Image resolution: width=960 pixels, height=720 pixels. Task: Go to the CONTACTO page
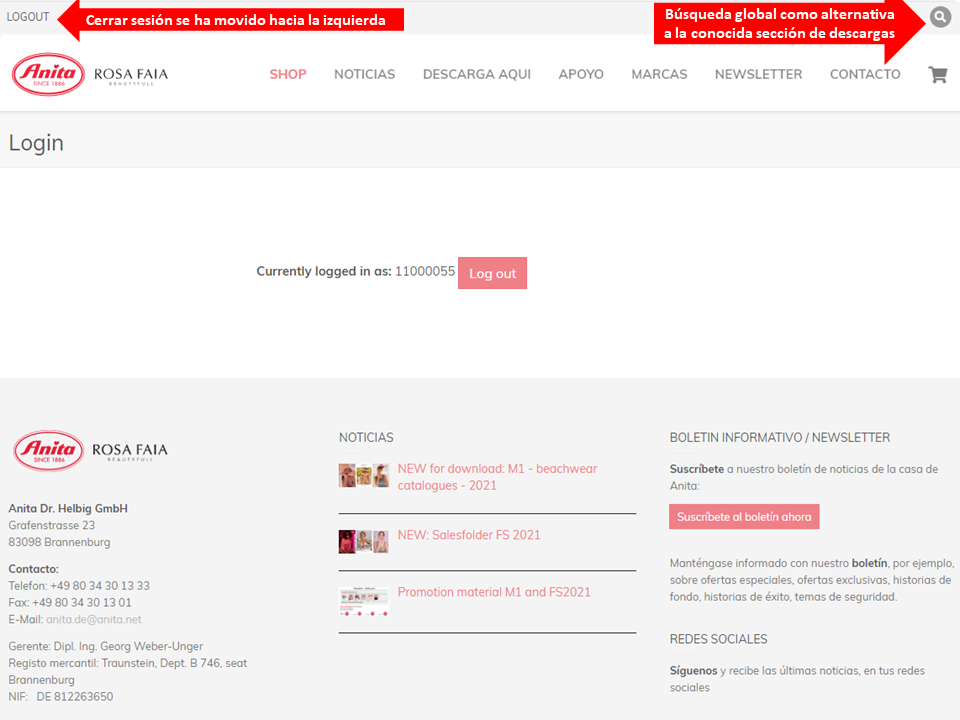[x=865, y=74]
